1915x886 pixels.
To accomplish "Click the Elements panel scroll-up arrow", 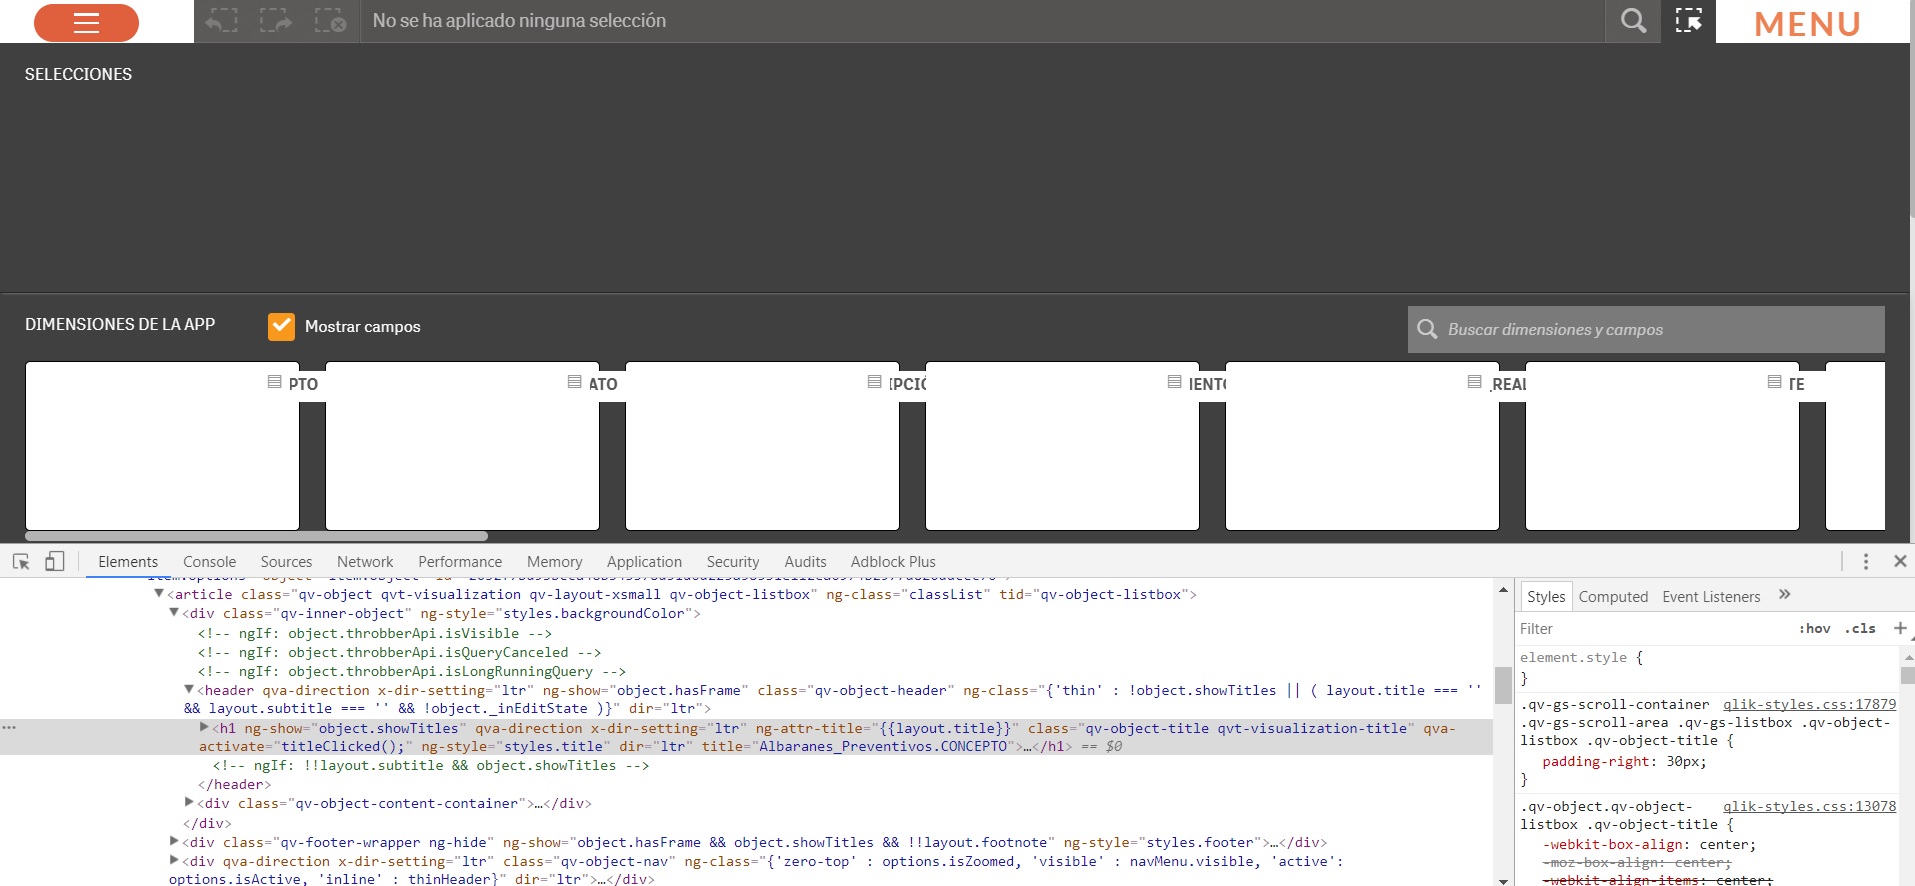I will pyautogui.click(x=1503, y=590).
